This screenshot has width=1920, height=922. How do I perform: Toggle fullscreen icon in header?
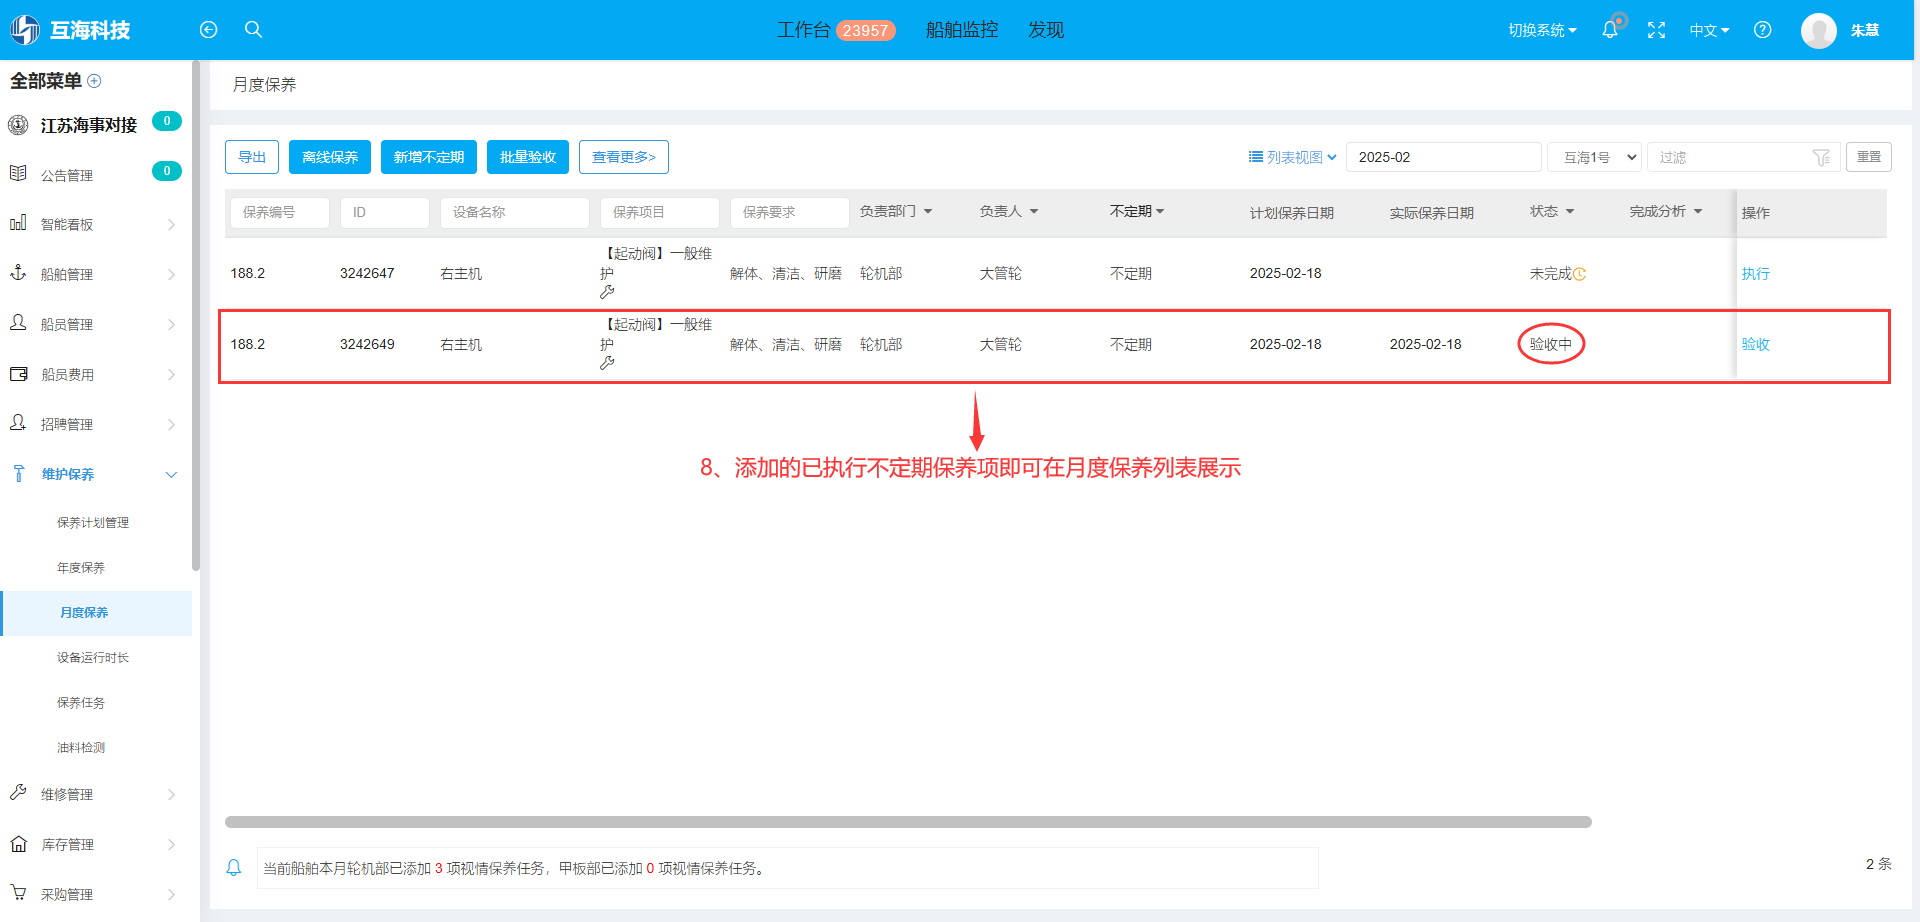point(1656,30)
